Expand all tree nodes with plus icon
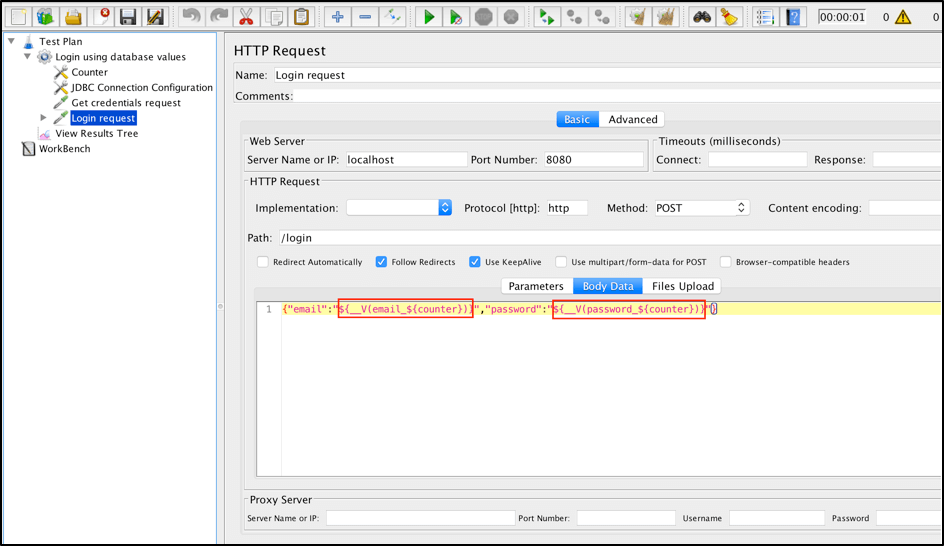Viewport: 944px width, 546px height. point(337,16)
